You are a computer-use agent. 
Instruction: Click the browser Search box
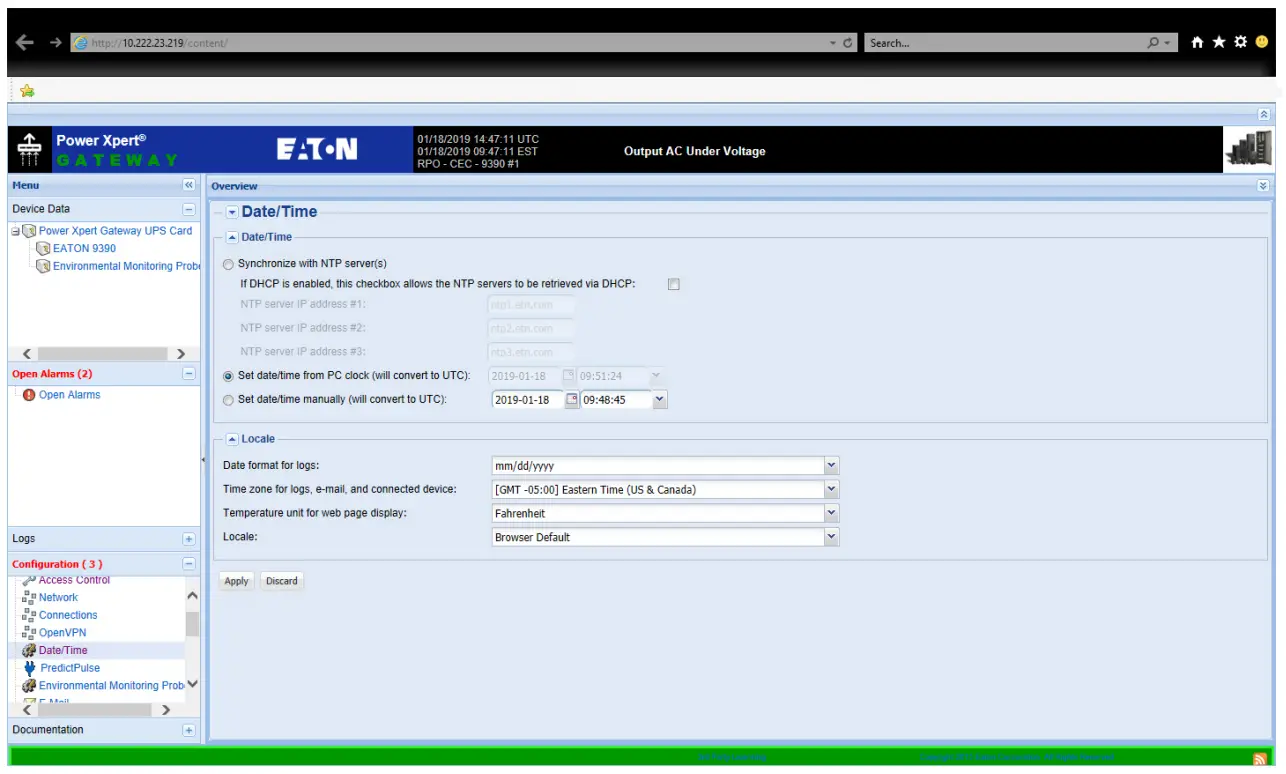[1005, 43]
